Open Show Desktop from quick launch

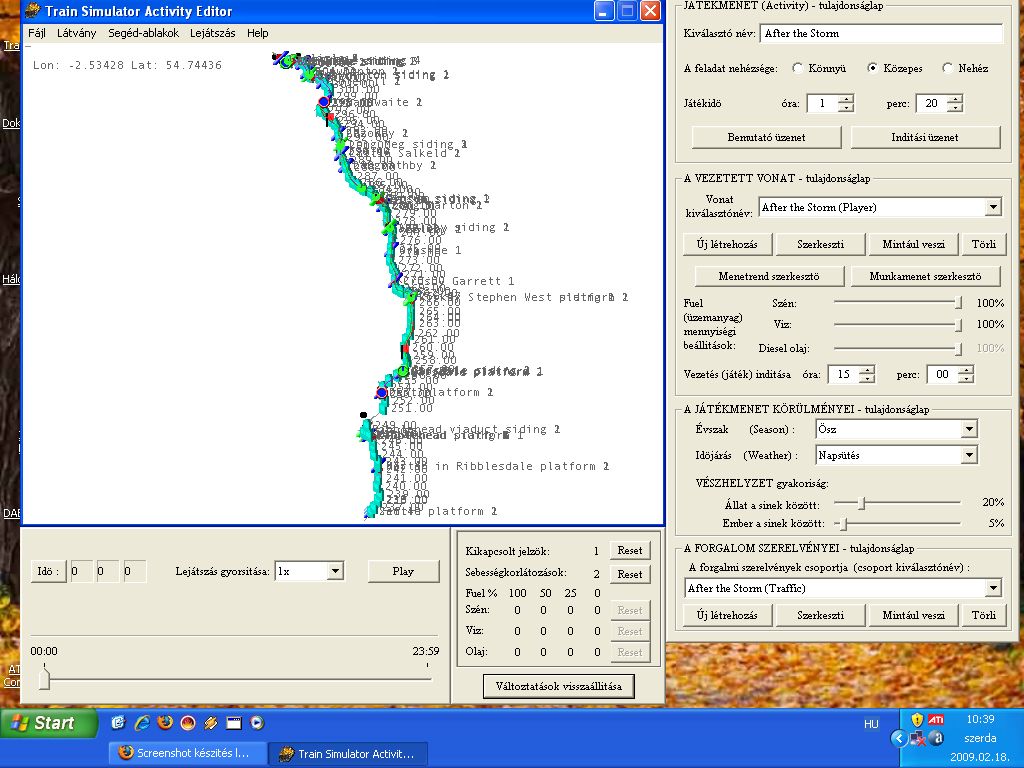coord(118,722)
